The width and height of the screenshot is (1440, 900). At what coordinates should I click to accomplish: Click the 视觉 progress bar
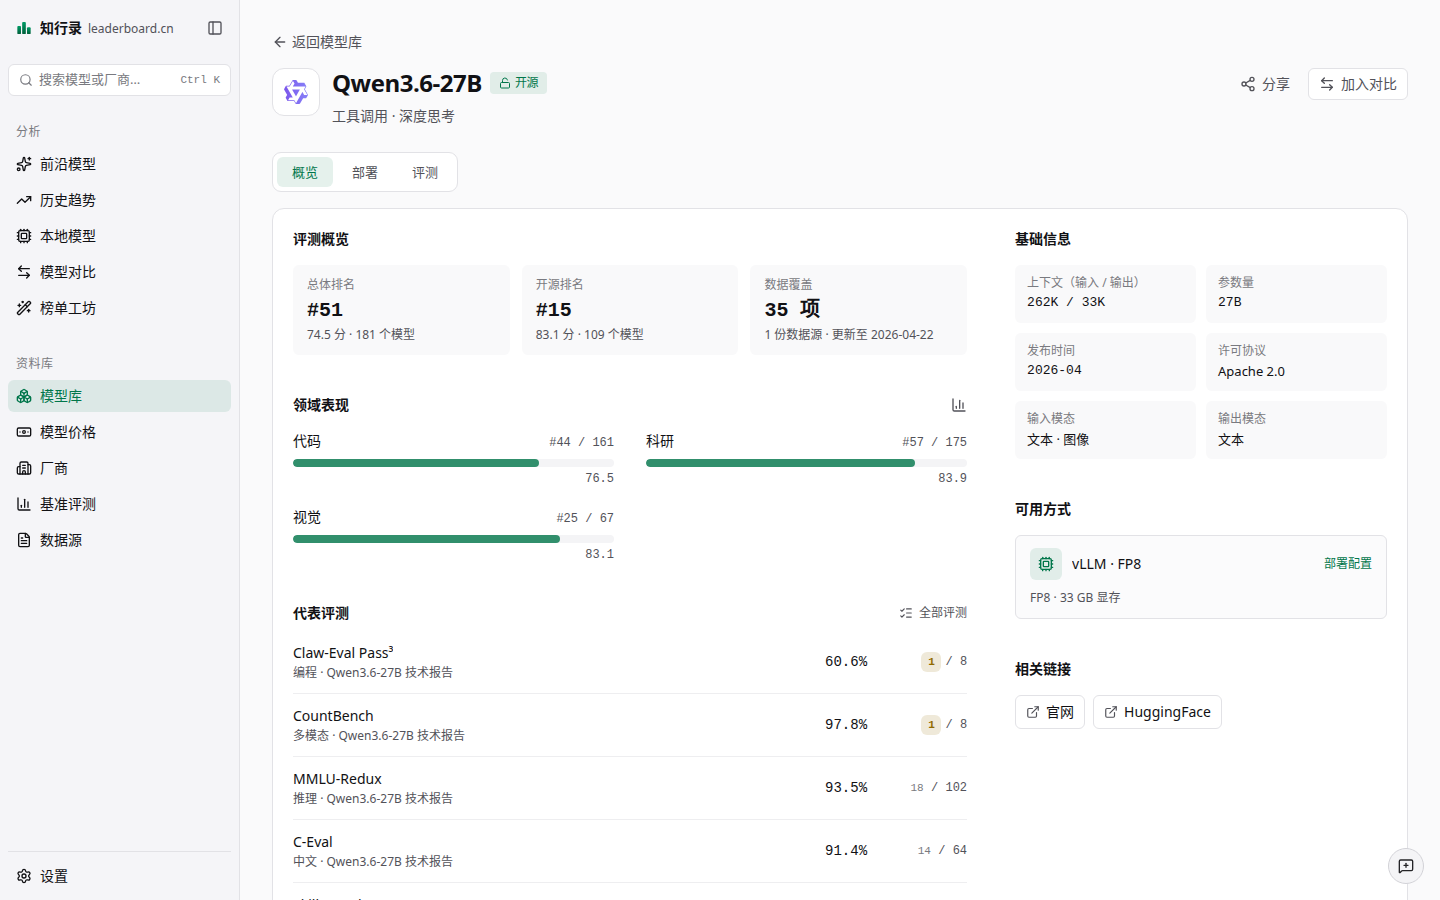(x=453, y=539)
